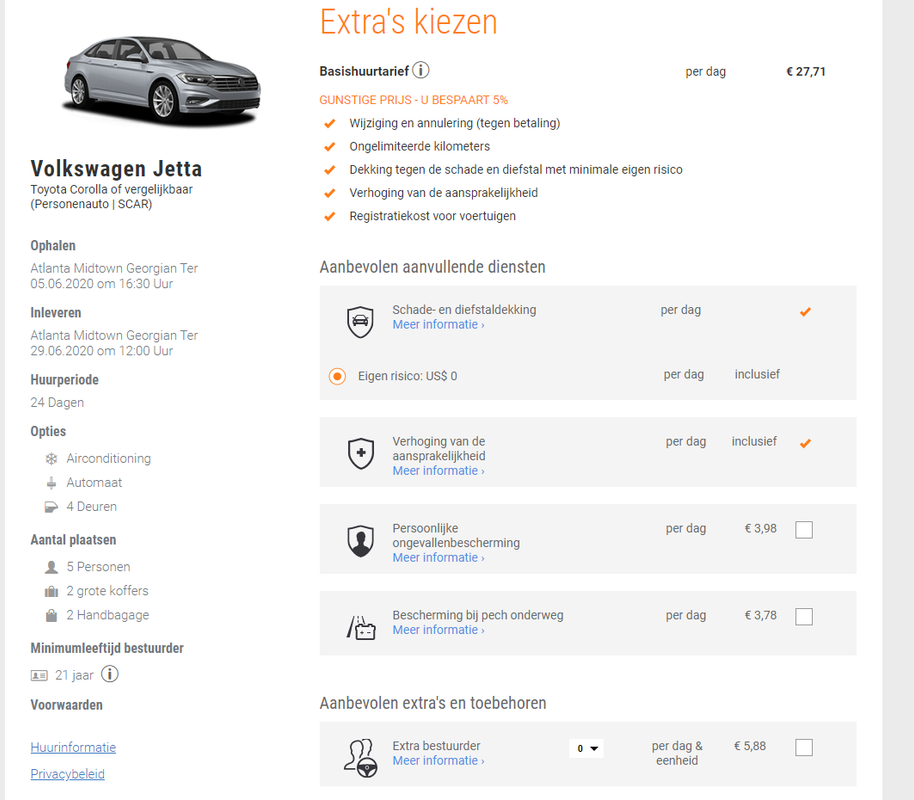Click 'Toyota Corolla of vergelijkbaar' text
The image size is (914, 800).
pos(111,190)
